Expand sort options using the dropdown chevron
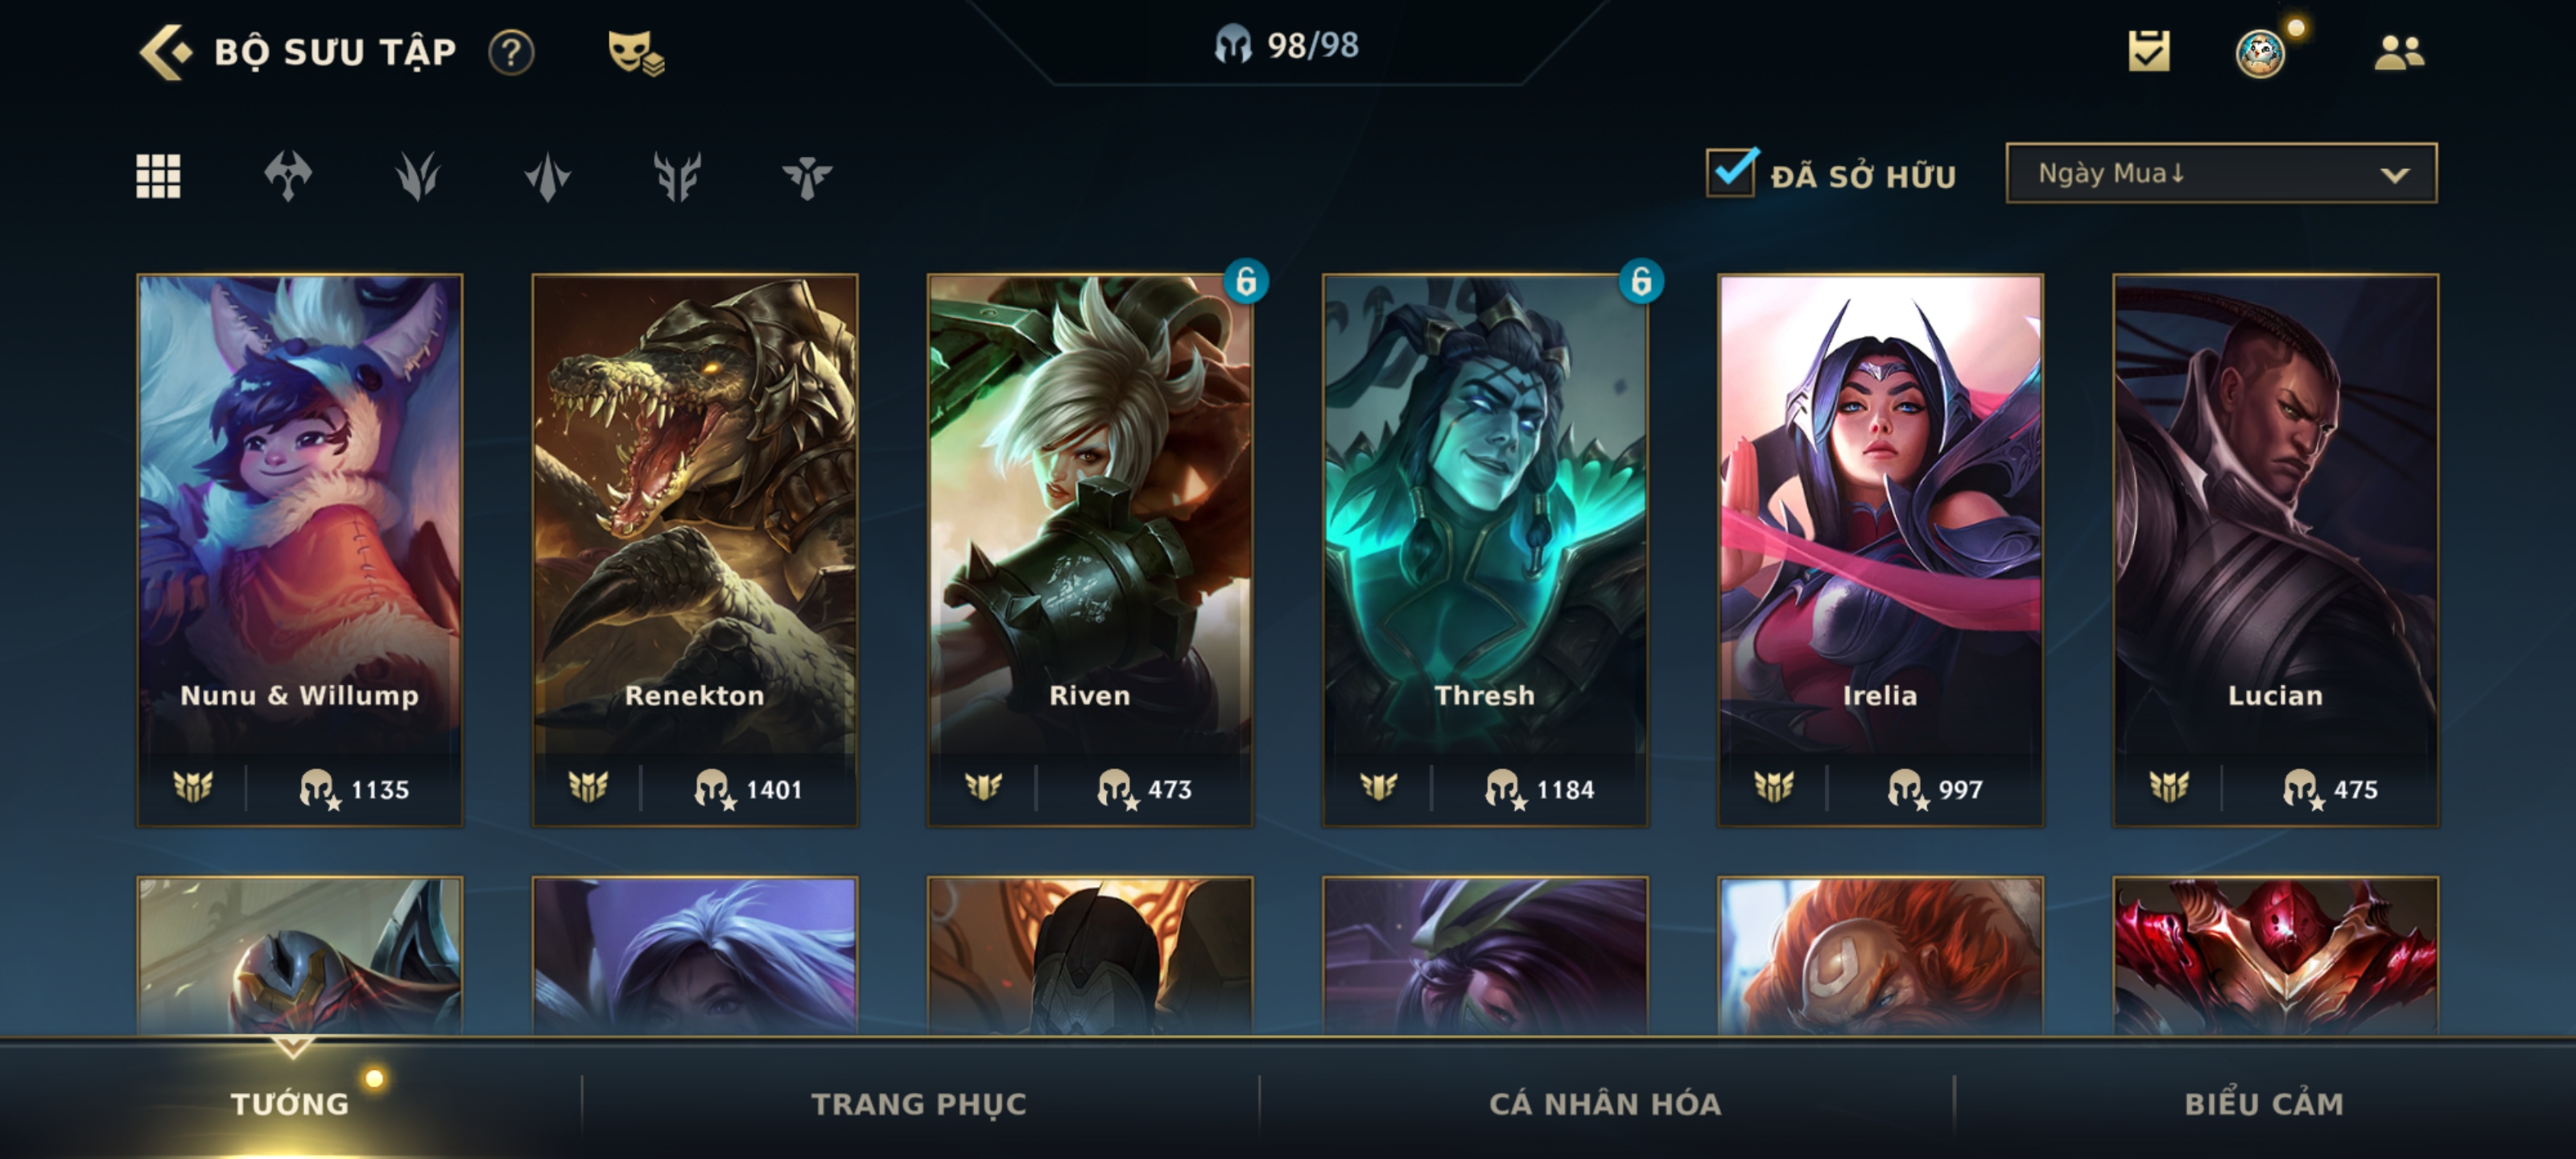This screenshot has height=1159, width=2576. (2394, 175)
